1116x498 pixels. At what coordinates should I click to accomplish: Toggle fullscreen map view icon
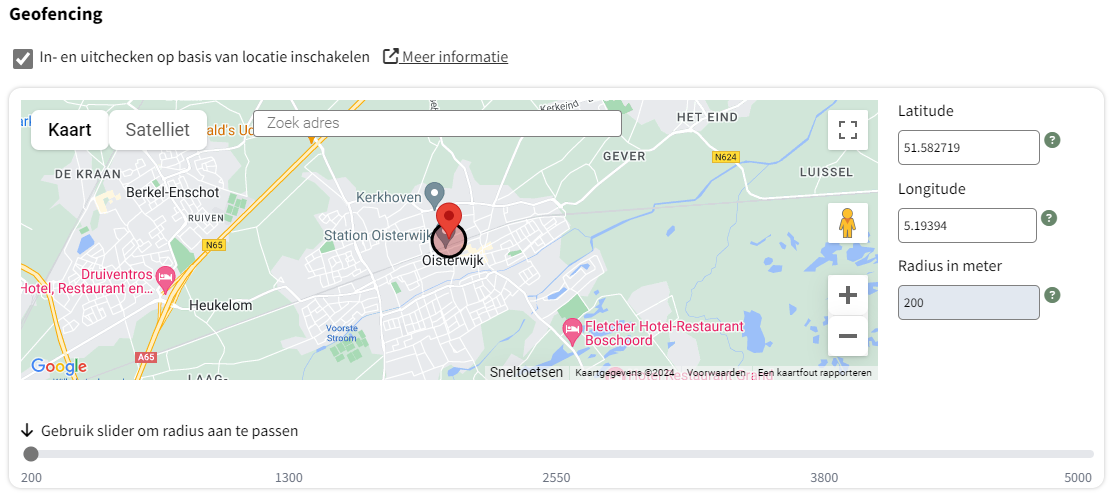848,130
